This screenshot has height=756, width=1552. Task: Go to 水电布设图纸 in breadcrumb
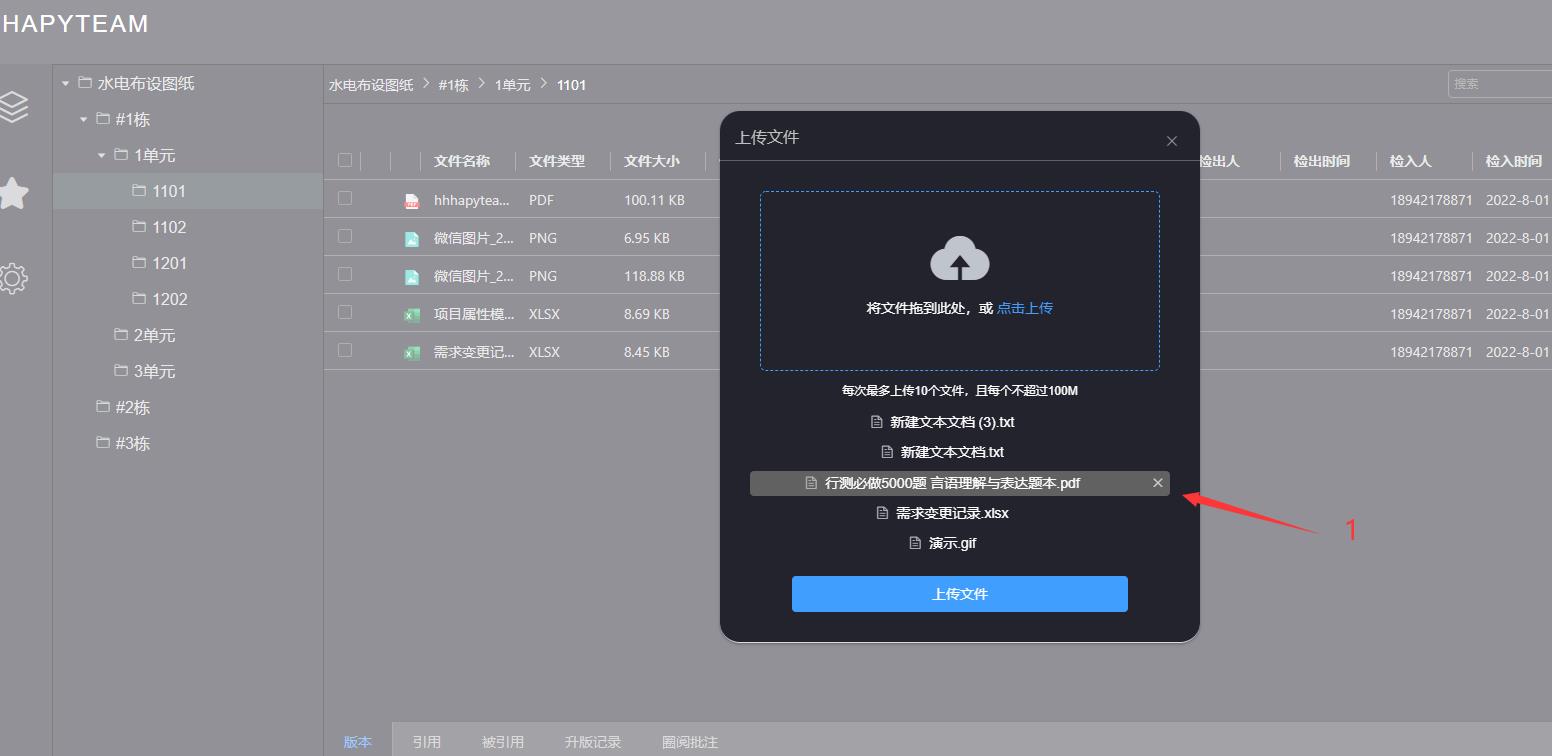click(371, 85)
